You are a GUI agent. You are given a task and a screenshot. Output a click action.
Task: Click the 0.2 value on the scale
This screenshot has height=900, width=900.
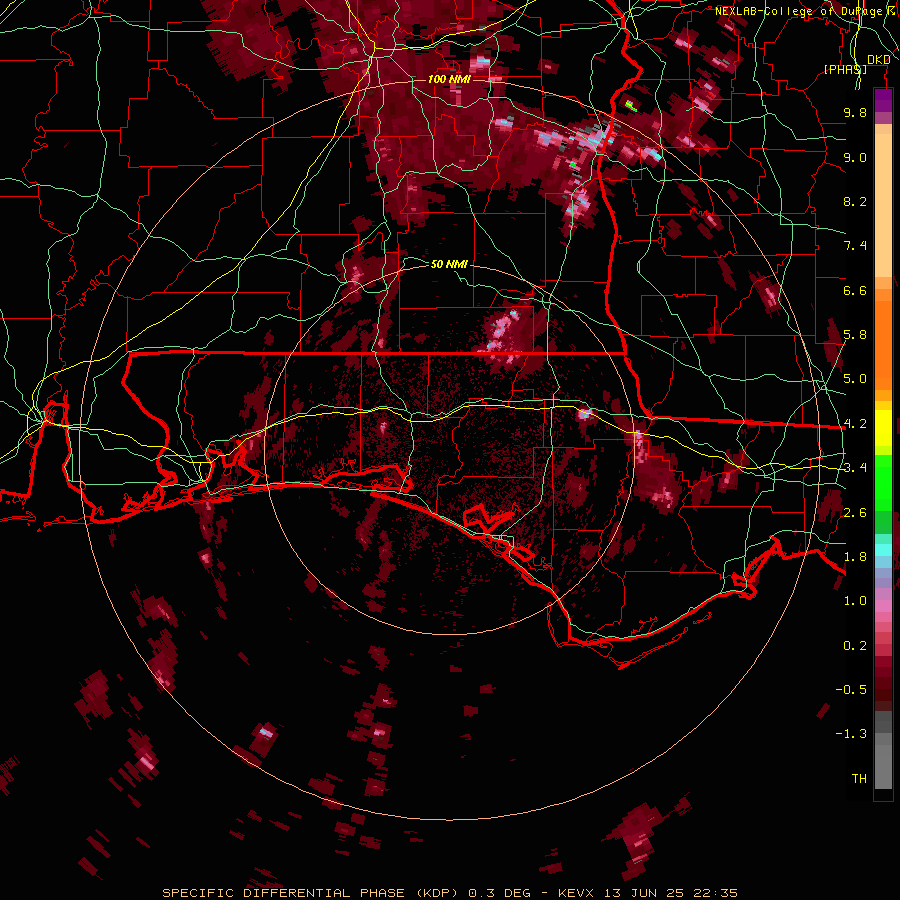coord(855,646)
